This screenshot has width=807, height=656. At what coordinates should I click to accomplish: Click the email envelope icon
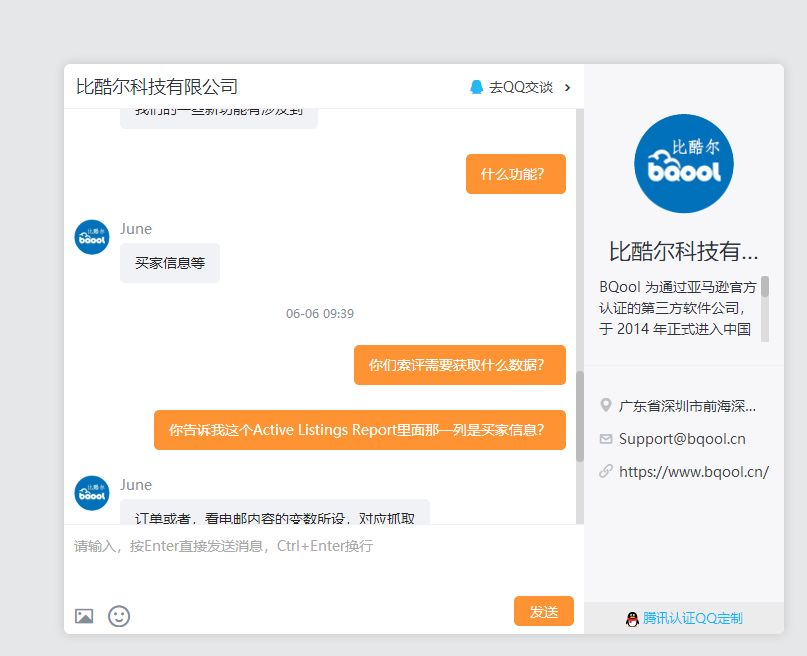pos(605,439)
